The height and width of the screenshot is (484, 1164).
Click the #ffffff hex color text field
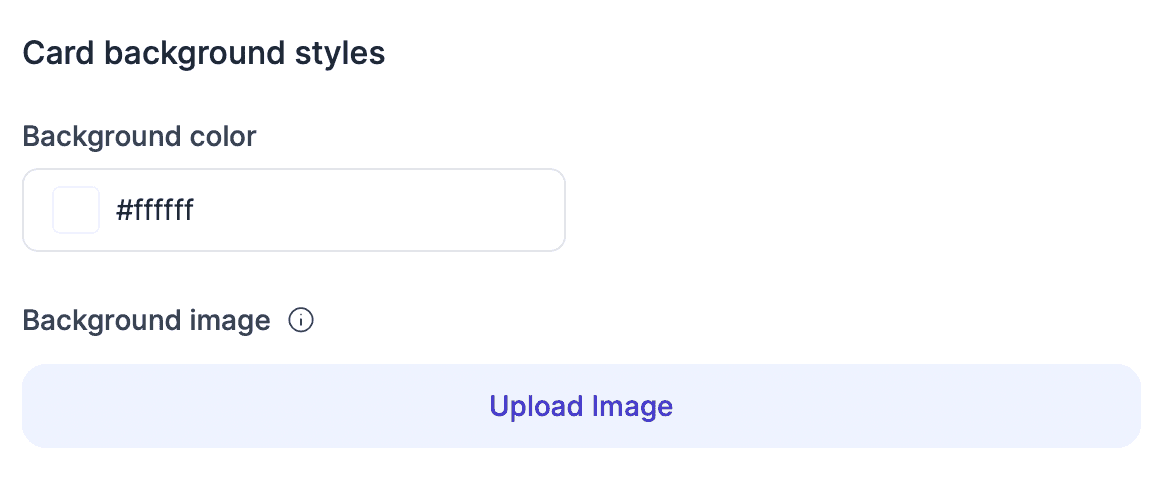coord(155,210)
